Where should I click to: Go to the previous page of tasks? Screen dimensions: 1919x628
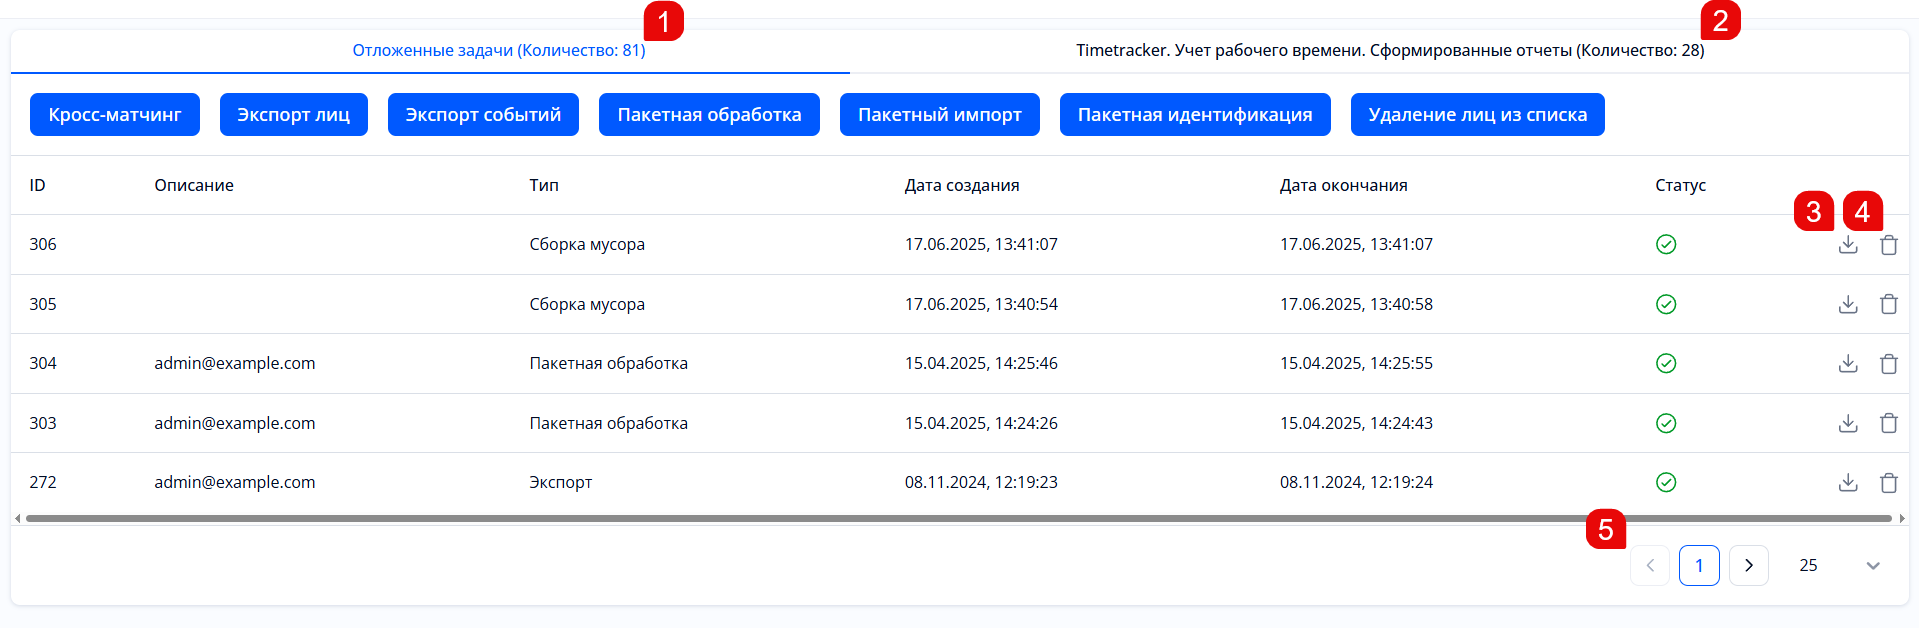click(1650, 565)
